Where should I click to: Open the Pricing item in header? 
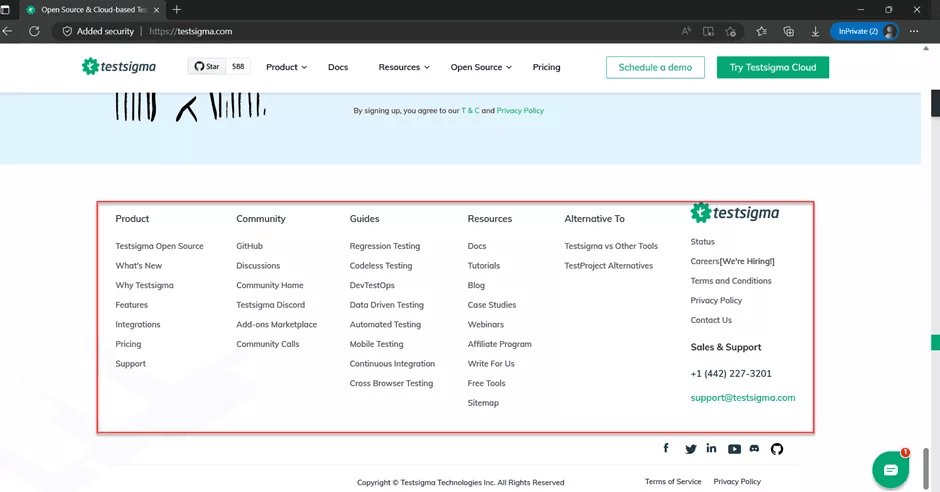tap(546, 67)
